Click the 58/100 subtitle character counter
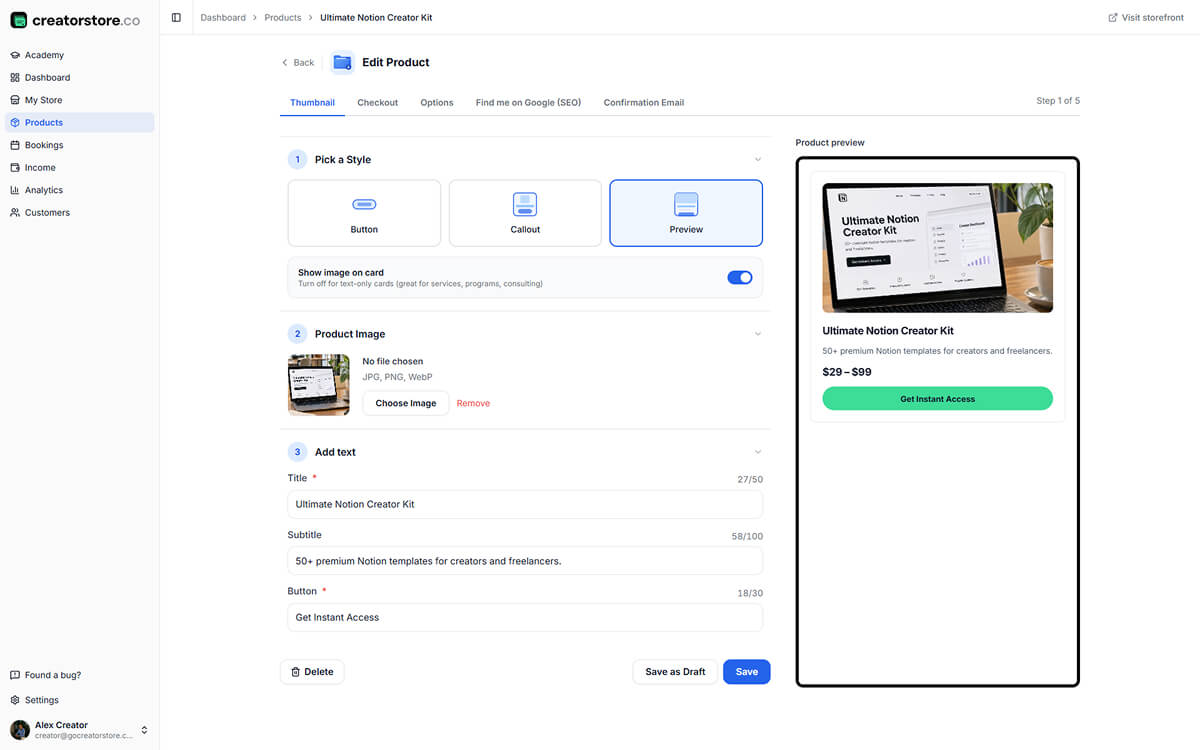The image size is (1200, 750). coord(747,537)
